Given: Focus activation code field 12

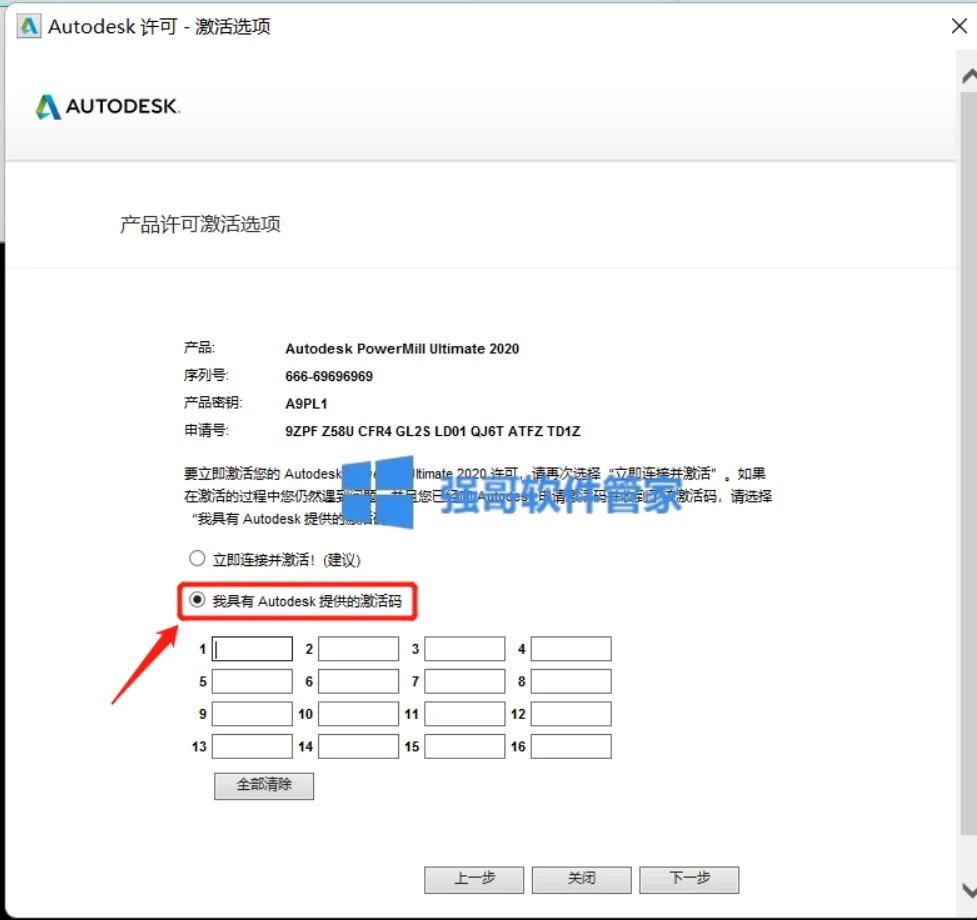Looking at the screenshot, I should pyautogui.click(x=571, y=714).
